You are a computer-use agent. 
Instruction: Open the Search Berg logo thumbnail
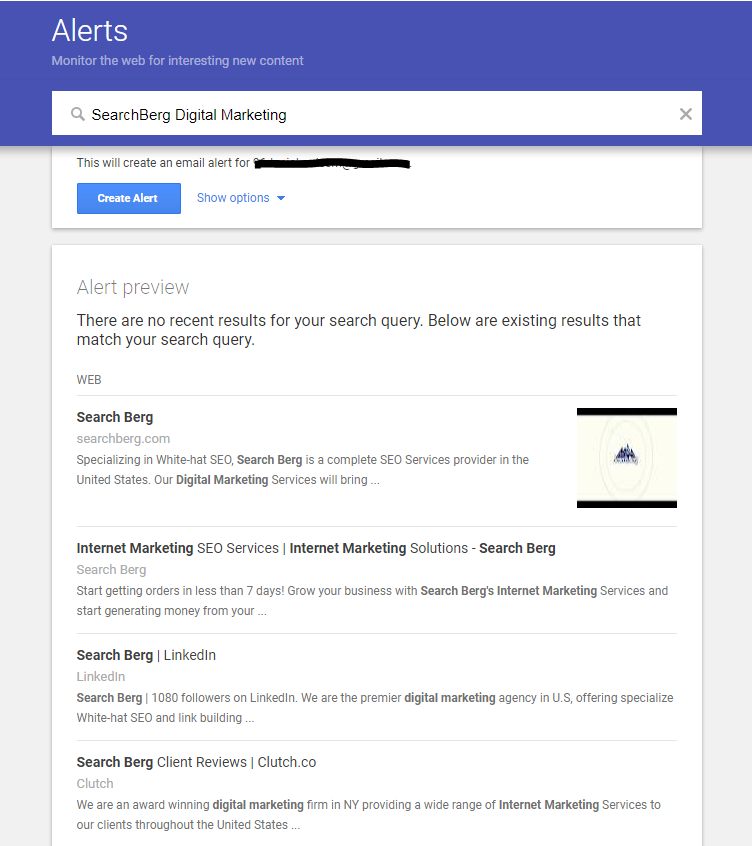(x=626, y=458)
